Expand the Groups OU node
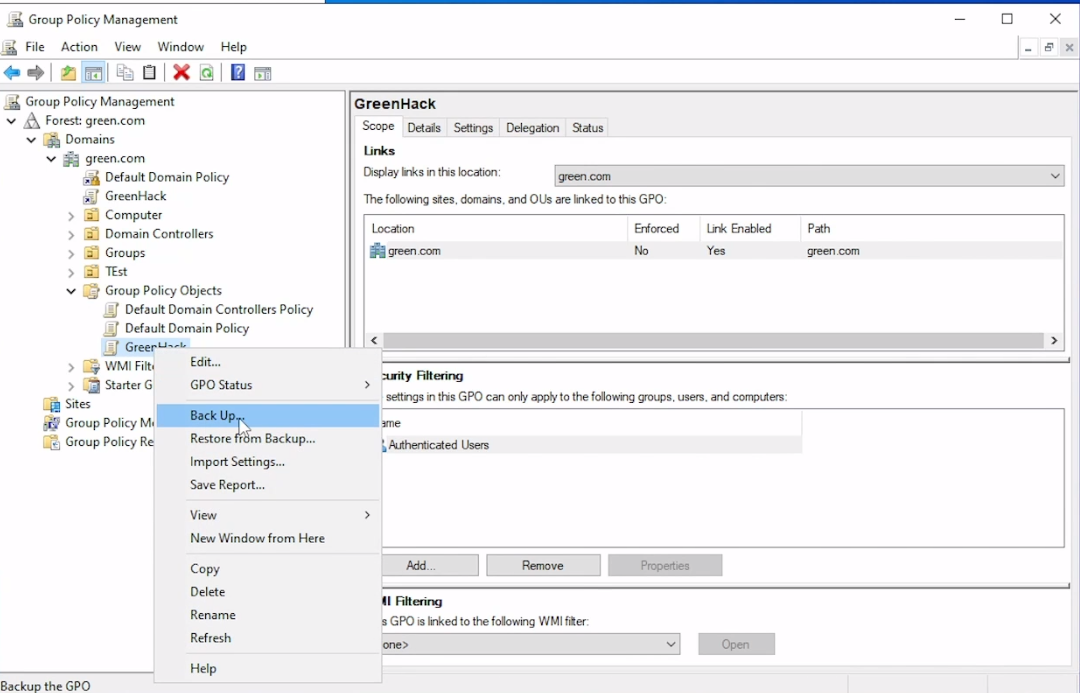This screenshot has width=1080, height=693. pos(71,254)
